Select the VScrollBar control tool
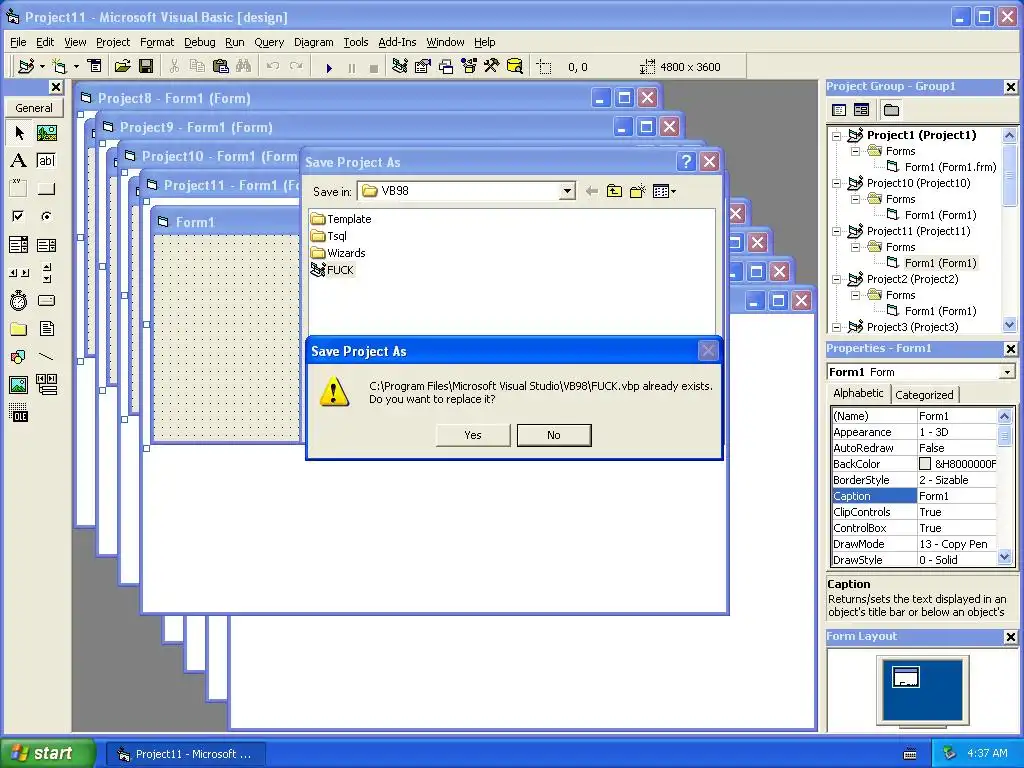1024x768 pixels. click(x=46, y=273)
